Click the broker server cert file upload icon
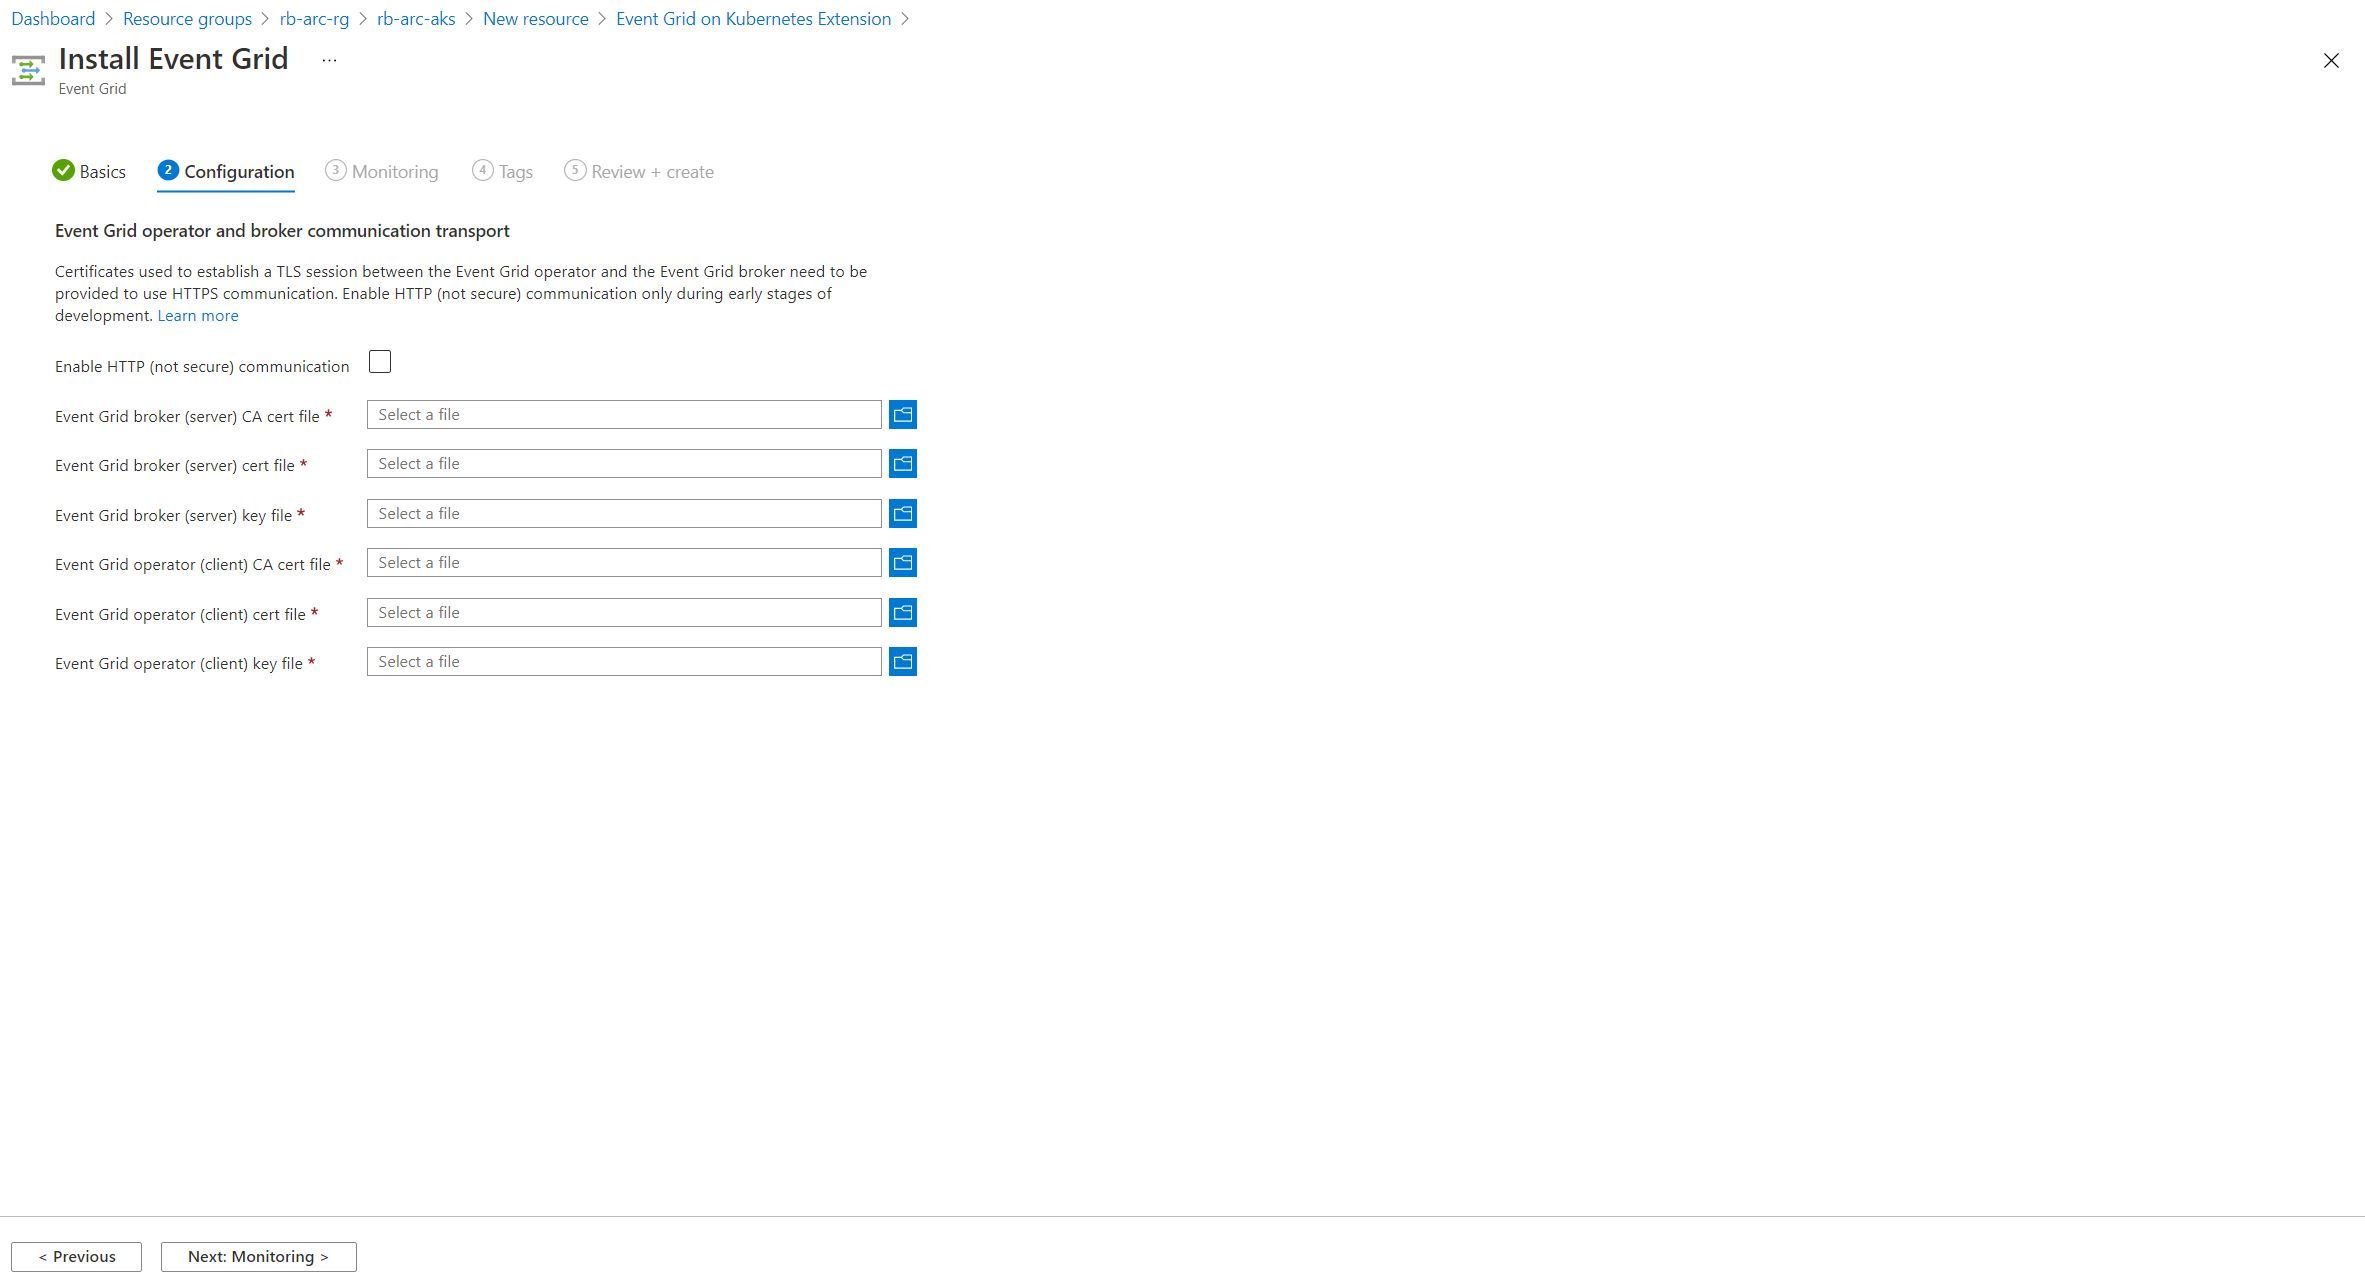 click(x=902, y=463)
